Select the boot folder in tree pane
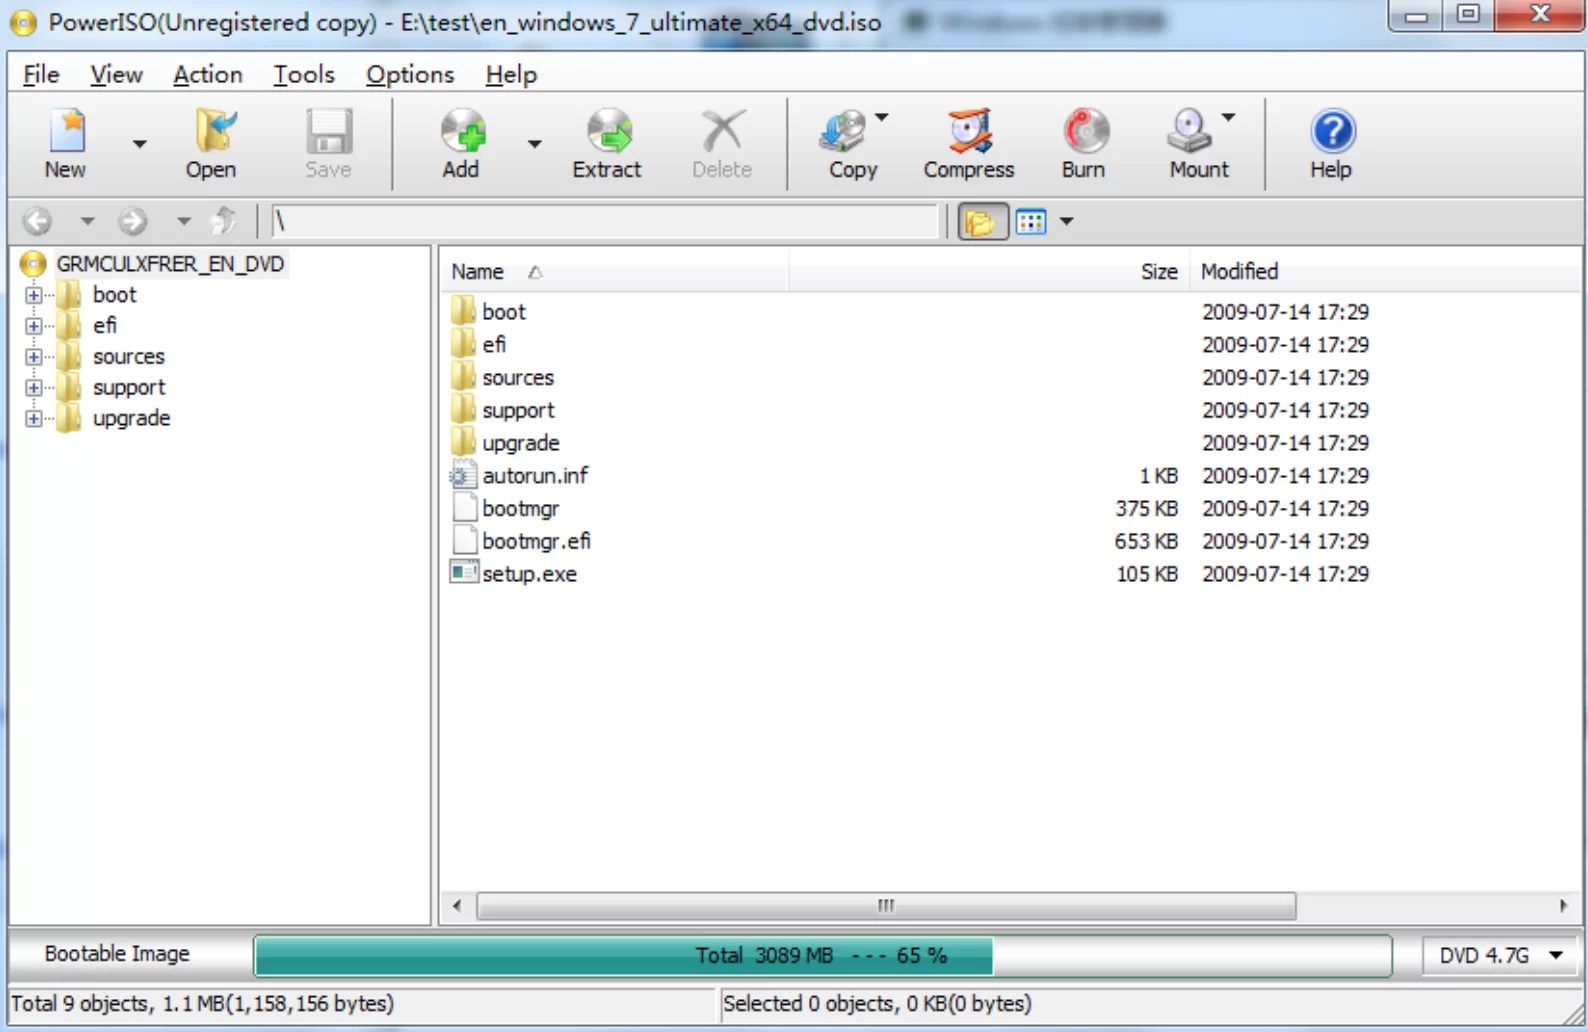1588x1032 pixels. (x=114, y=295)
